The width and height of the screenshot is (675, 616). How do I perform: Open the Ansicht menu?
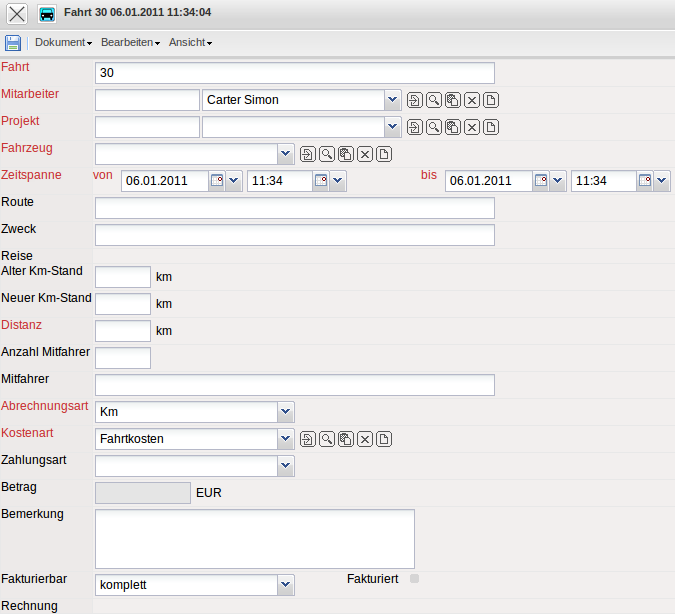pos(190,43)
